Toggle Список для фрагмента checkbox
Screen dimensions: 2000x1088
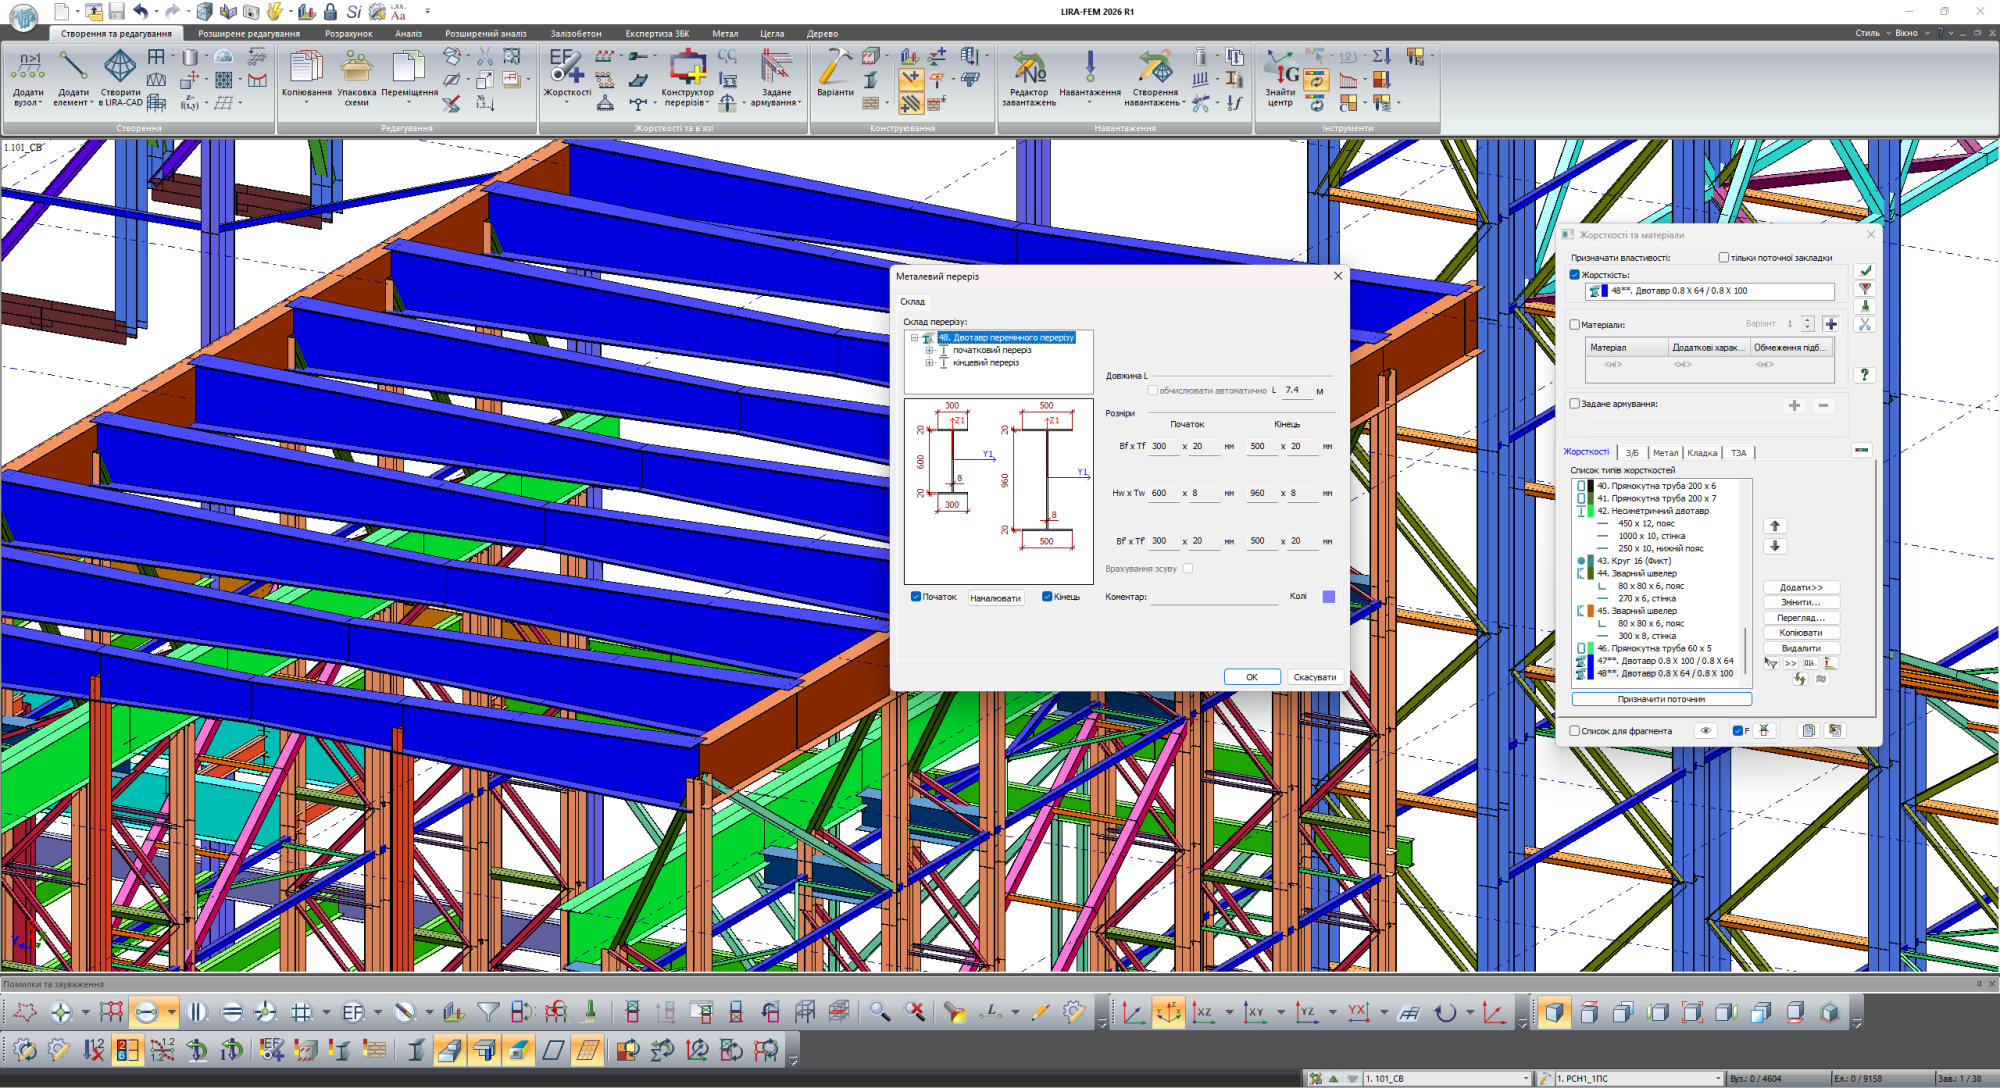tap(1575, 731)
